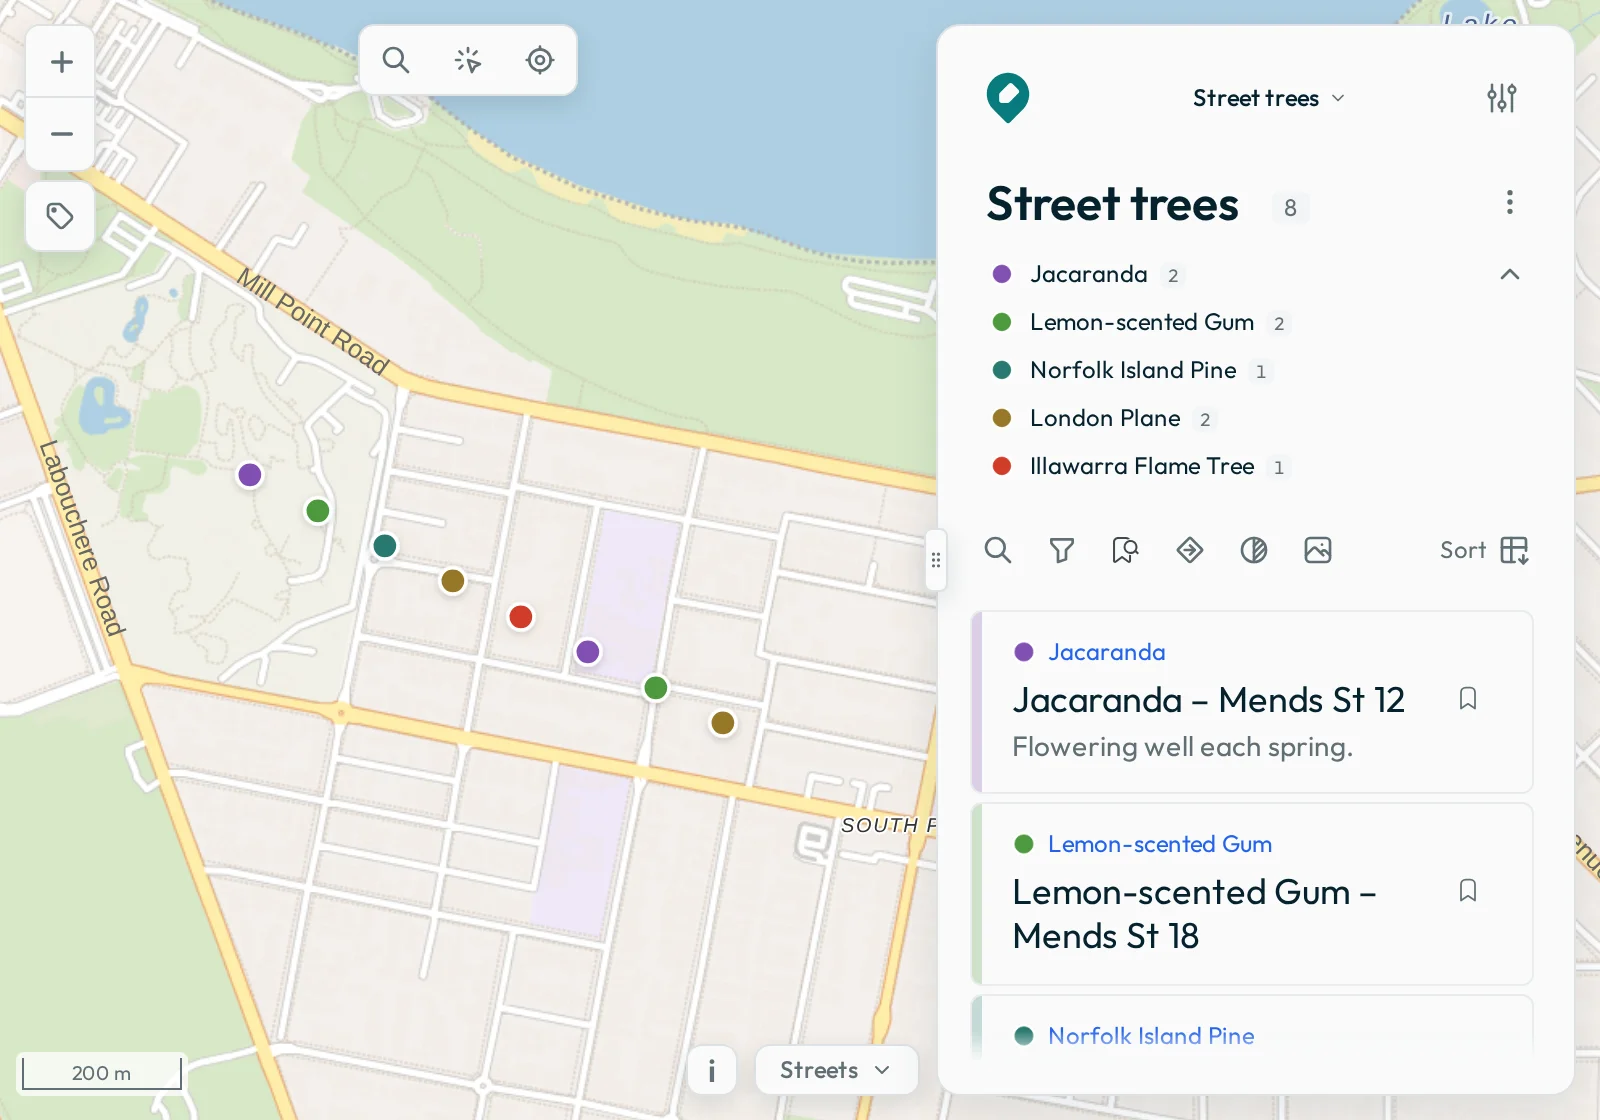Click the teal map-pin app logo
Image resolution: width=1600 pixels, height=1120 pixels.
(1008, 98)
